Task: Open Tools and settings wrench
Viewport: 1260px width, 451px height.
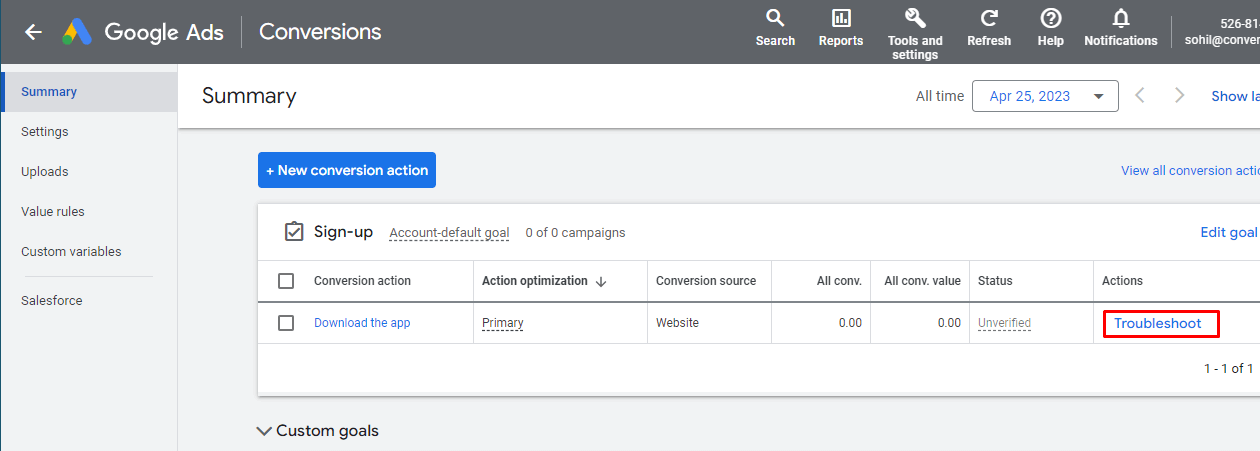Action: click(915, 32)
